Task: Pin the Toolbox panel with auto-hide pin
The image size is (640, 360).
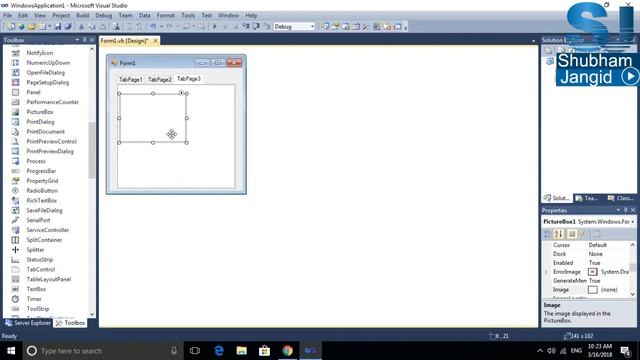Action: 84,40
